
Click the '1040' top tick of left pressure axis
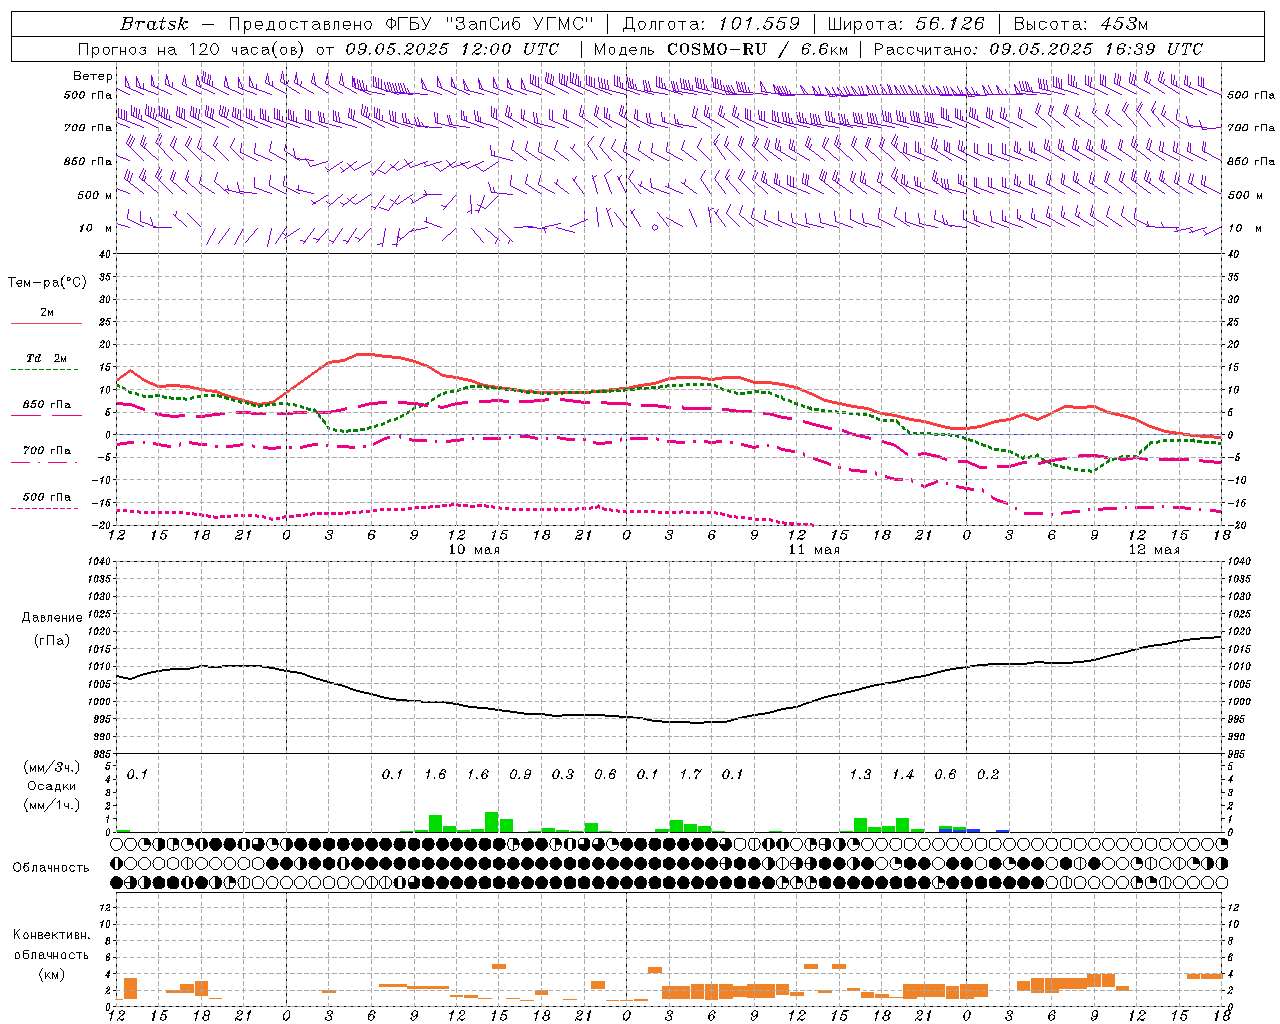click(x=97, y=561)
